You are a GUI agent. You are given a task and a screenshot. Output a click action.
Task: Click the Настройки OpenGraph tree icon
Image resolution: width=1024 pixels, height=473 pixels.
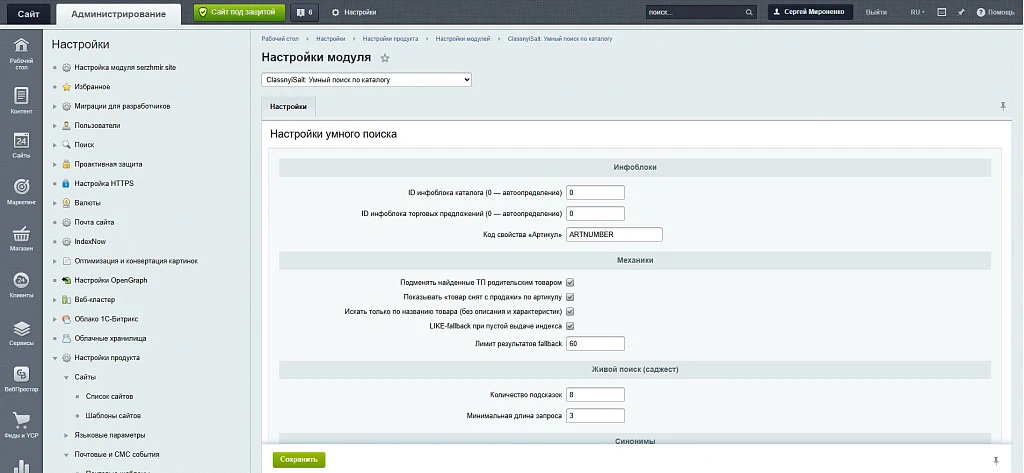tap(66, 280)
